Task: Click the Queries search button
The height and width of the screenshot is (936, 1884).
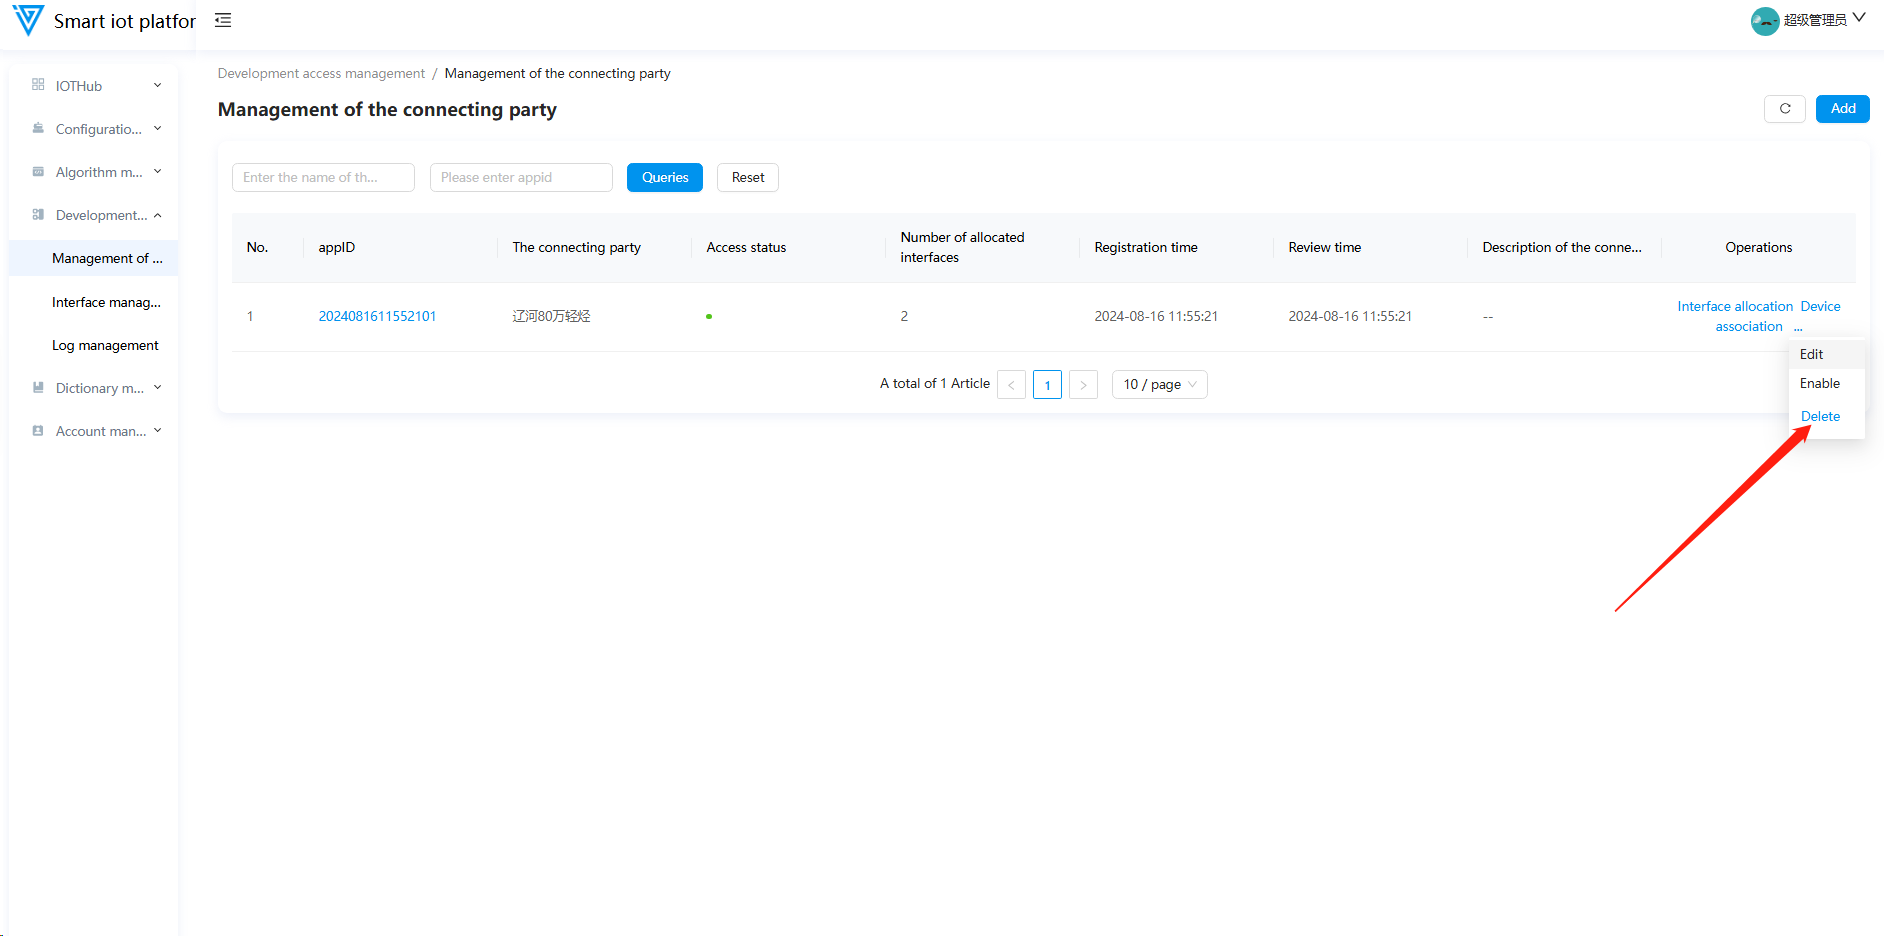Action: pyautogui.click(x=665, y=177)
